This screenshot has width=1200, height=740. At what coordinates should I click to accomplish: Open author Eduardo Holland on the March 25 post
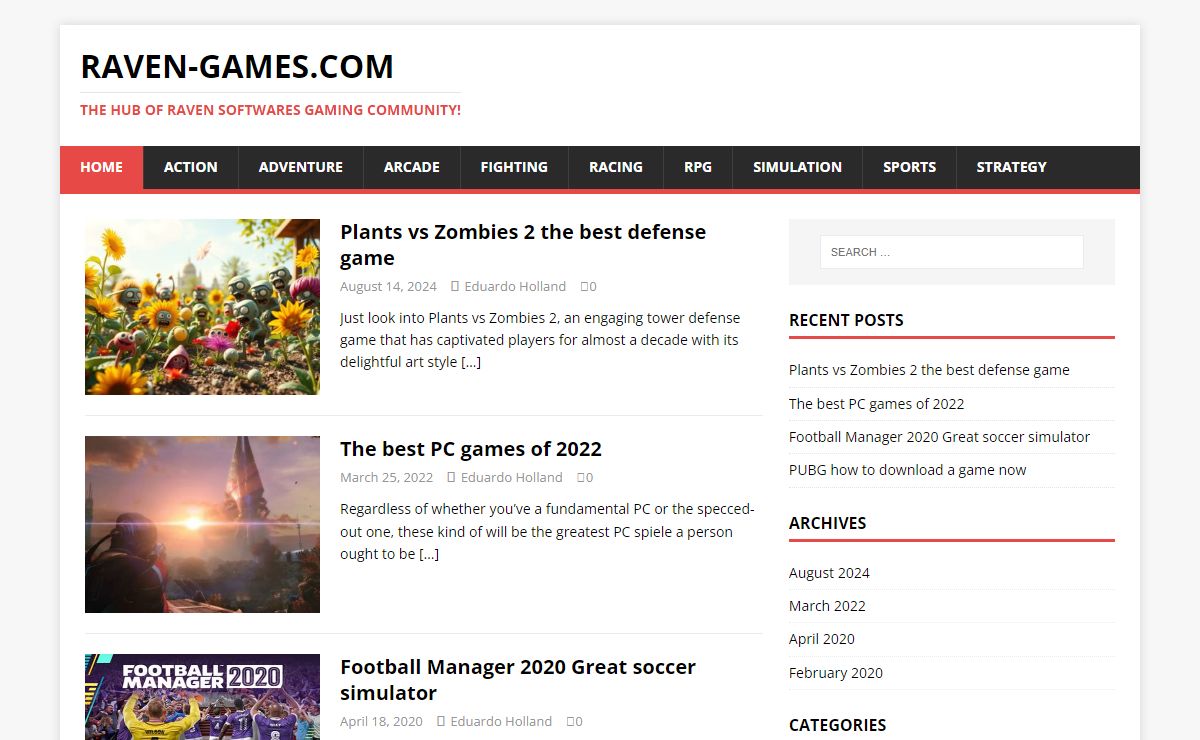coord(512,477)
